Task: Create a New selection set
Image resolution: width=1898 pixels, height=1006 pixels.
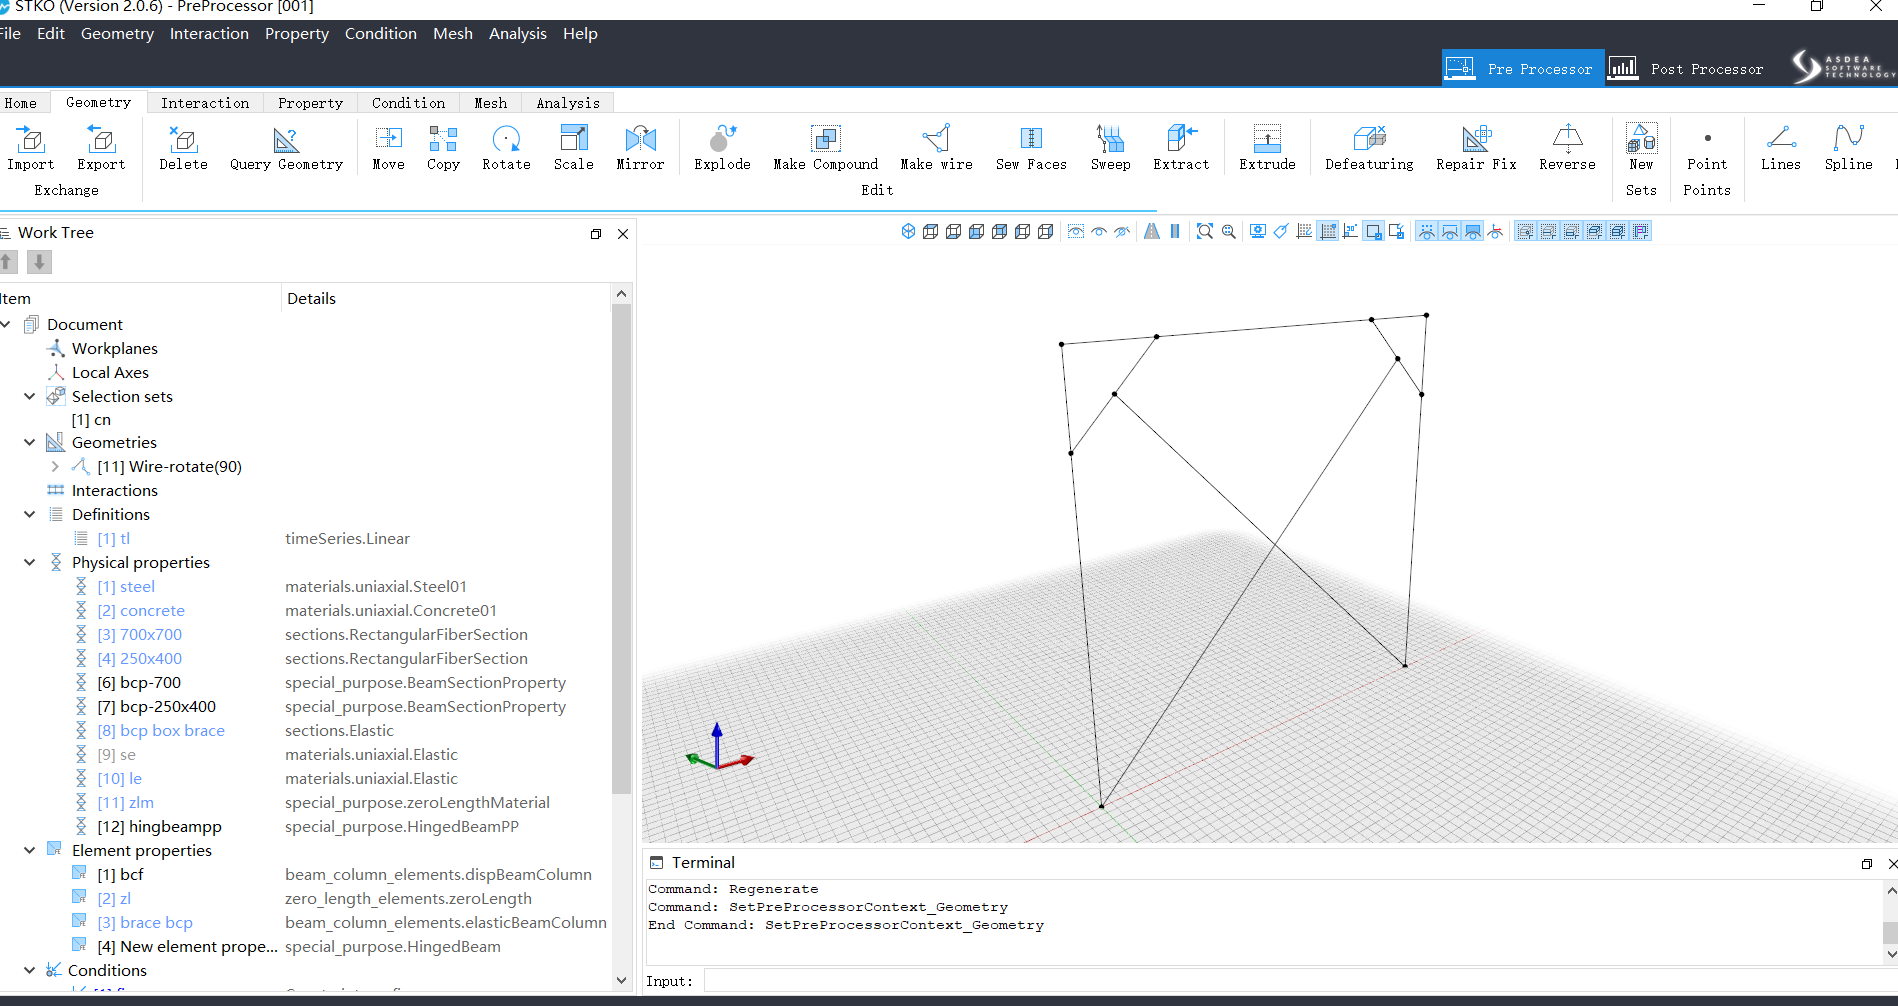Action: tap(1641, 147)
